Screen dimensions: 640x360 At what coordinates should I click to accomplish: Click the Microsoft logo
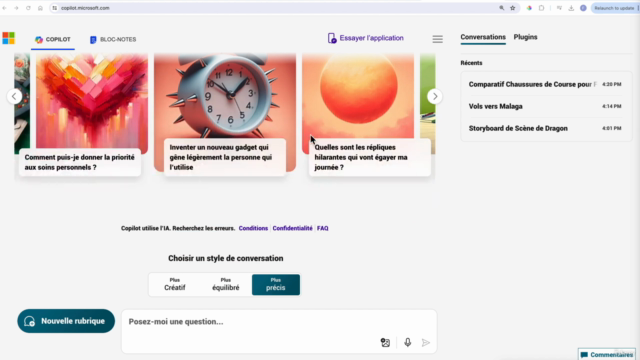[9, 38]
